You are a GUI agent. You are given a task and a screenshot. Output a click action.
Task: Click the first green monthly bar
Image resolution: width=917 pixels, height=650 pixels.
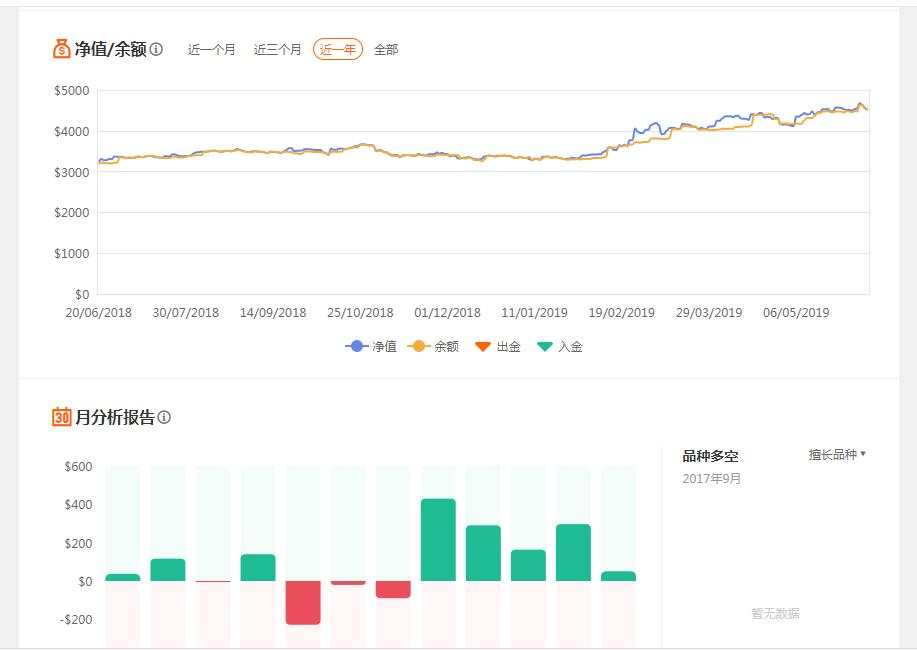click(123, 577)
